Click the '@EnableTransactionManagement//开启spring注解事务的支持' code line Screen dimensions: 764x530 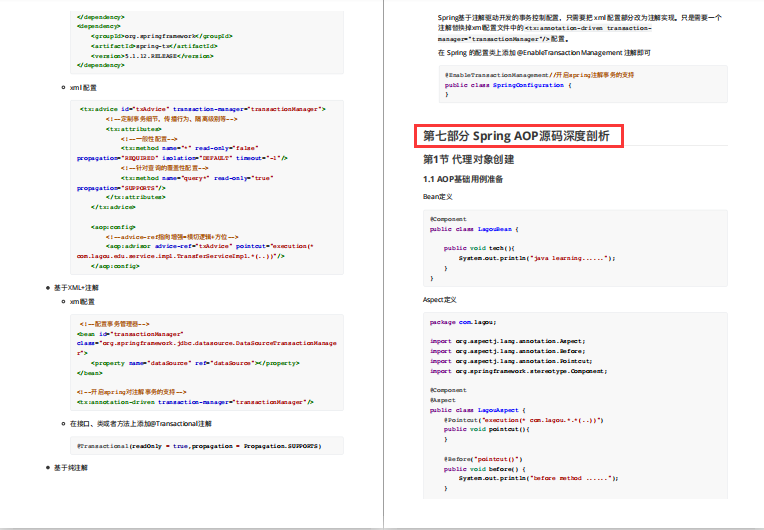coord(539,75)
